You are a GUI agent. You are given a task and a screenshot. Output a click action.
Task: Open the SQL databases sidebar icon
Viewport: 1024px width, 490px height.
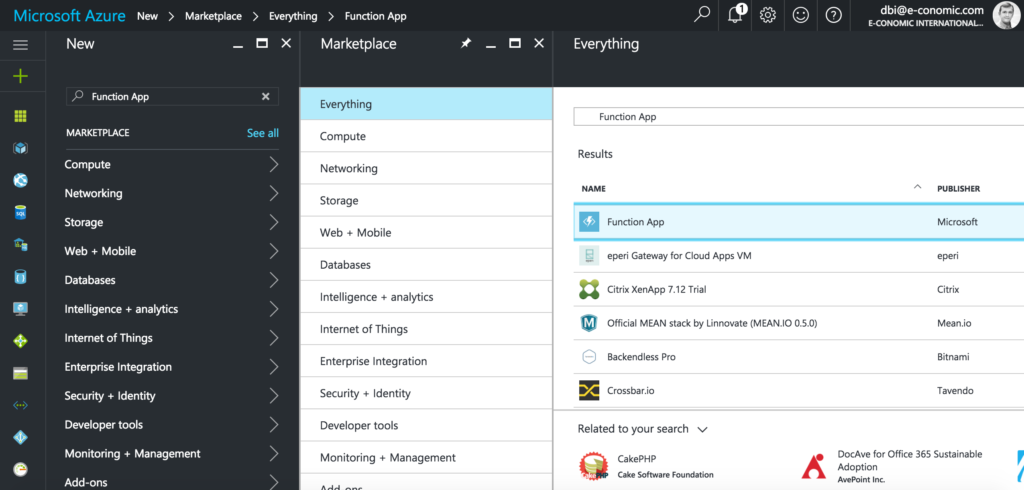[20, 212]
